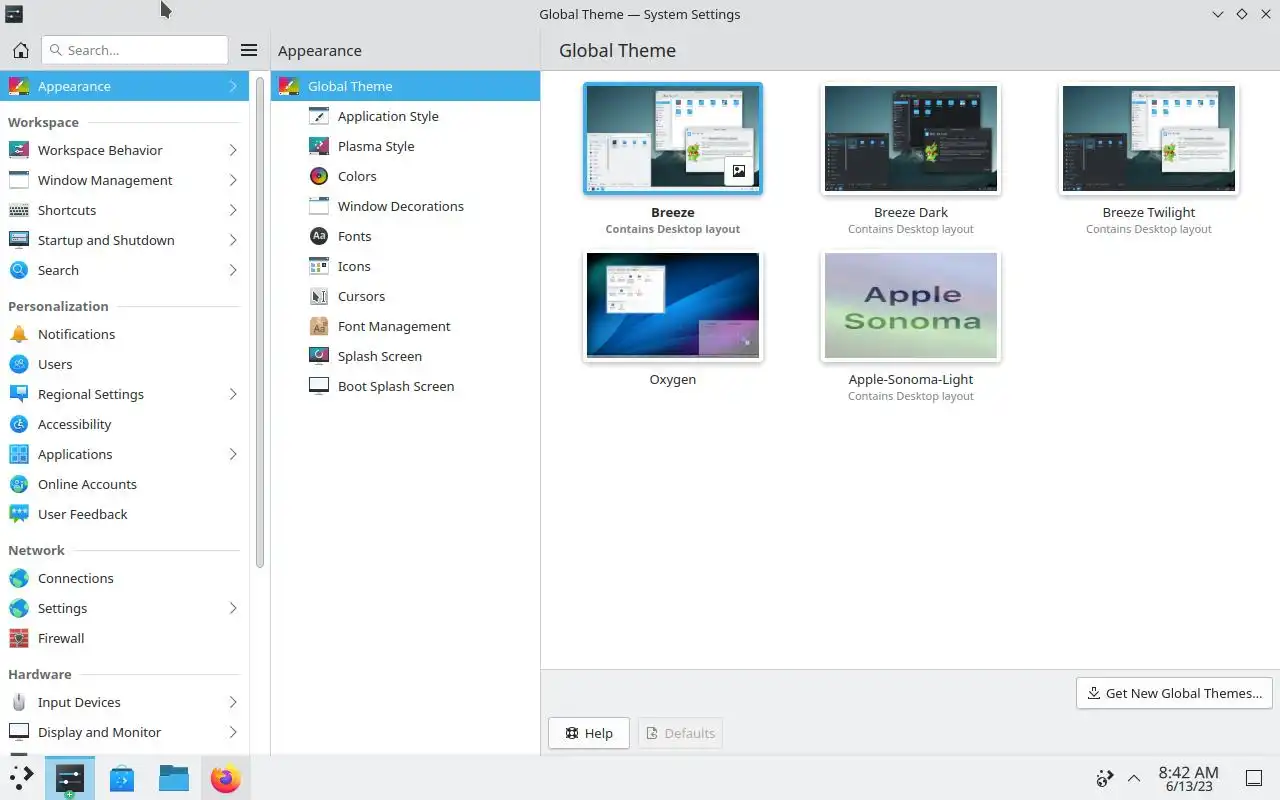The width and height of the screenshot is (1280, 800).
Task: Click the Display and Monitor icon
Action: point(19,732)
